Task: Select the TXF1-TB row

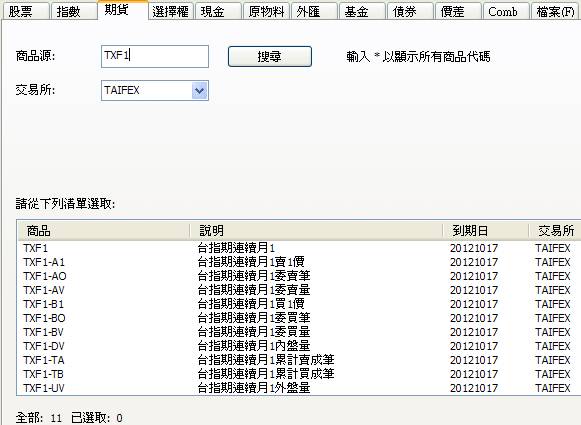Action: pyautogui.click(x=299, y=374)
